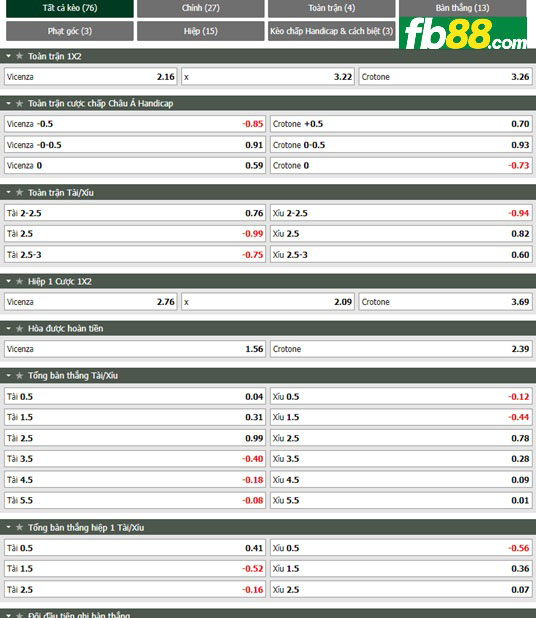Open the Tất cả kèo (76) tab
536x618 pixels.
70,8
